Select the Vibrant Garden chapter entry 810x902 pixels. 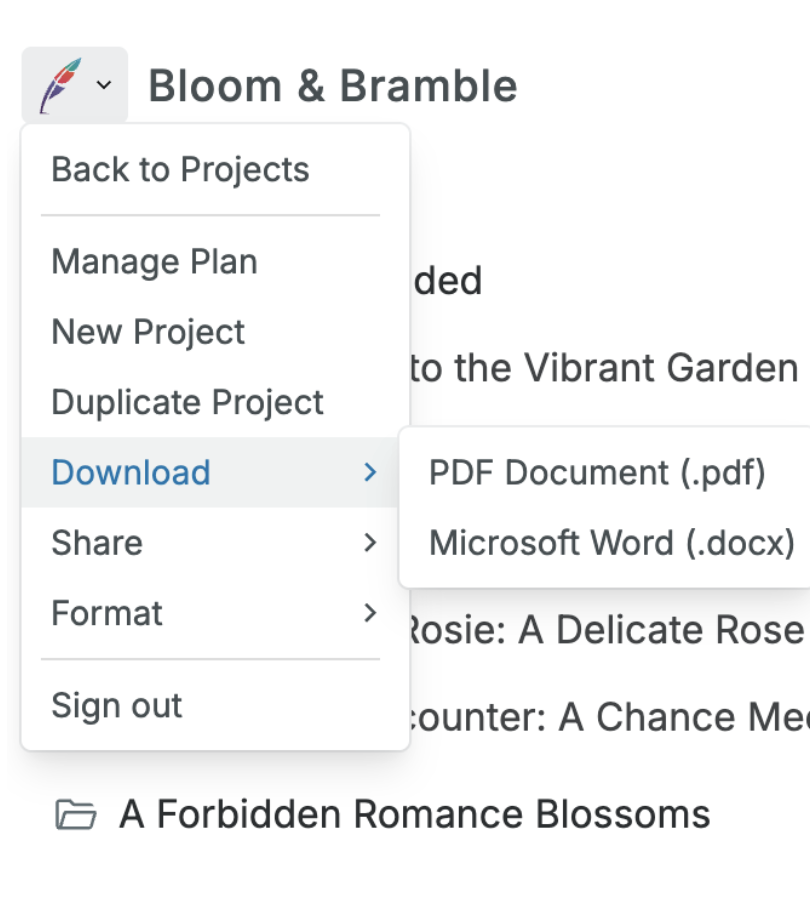tap(604, 368)
